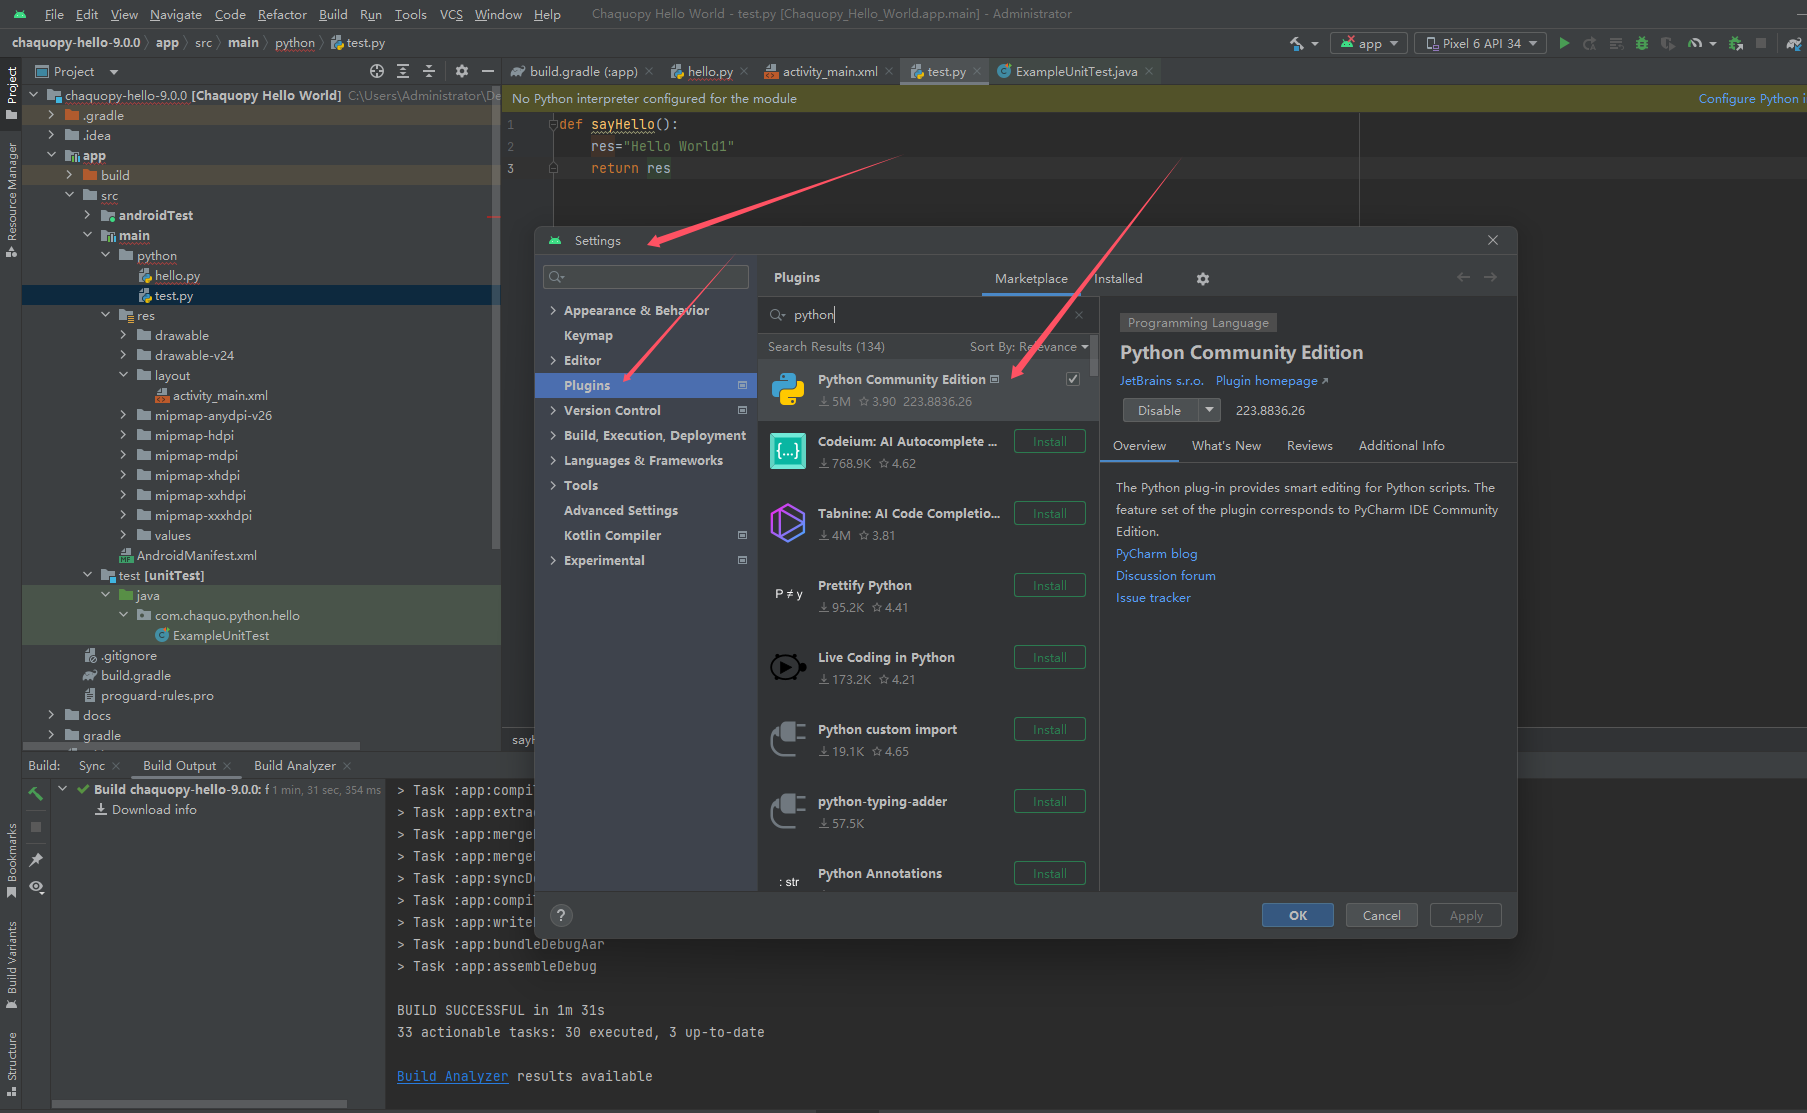Image resolution: width=1807 pixels, height=1113 pixels.
Task: Run the app with the green Run button
Action: pos(1564,43)
